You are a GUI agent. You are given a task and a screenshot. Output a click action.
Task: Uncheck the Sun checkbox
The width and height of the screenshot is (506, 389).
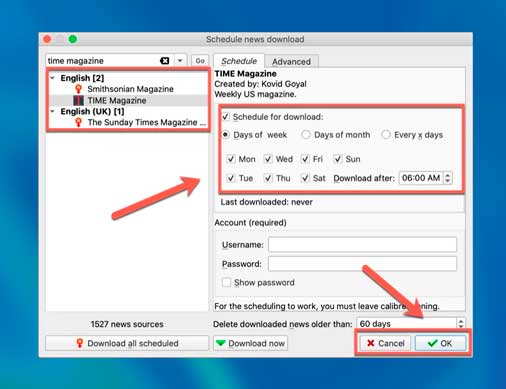[338, 159]
